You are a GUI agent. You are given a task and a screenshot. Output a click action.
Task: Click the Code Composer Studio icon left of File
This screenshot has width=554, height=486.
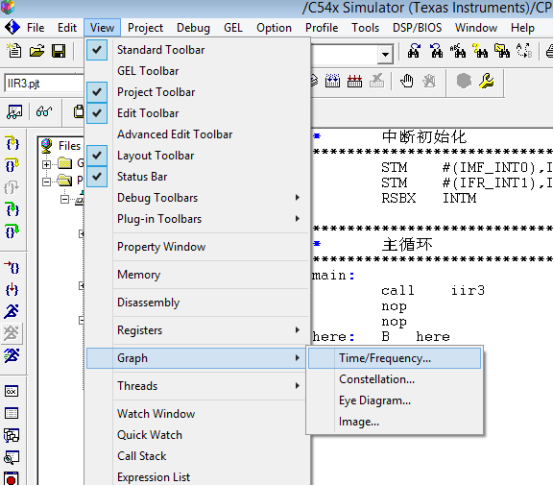tap(13, 27)
